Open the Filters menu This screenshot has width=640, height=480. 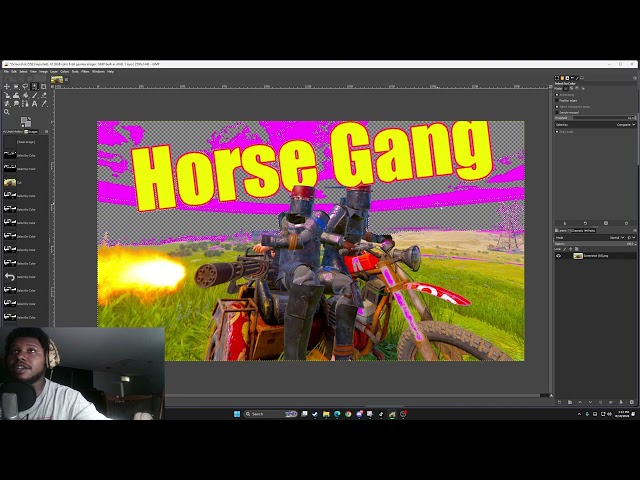click(x=85, y=71)
